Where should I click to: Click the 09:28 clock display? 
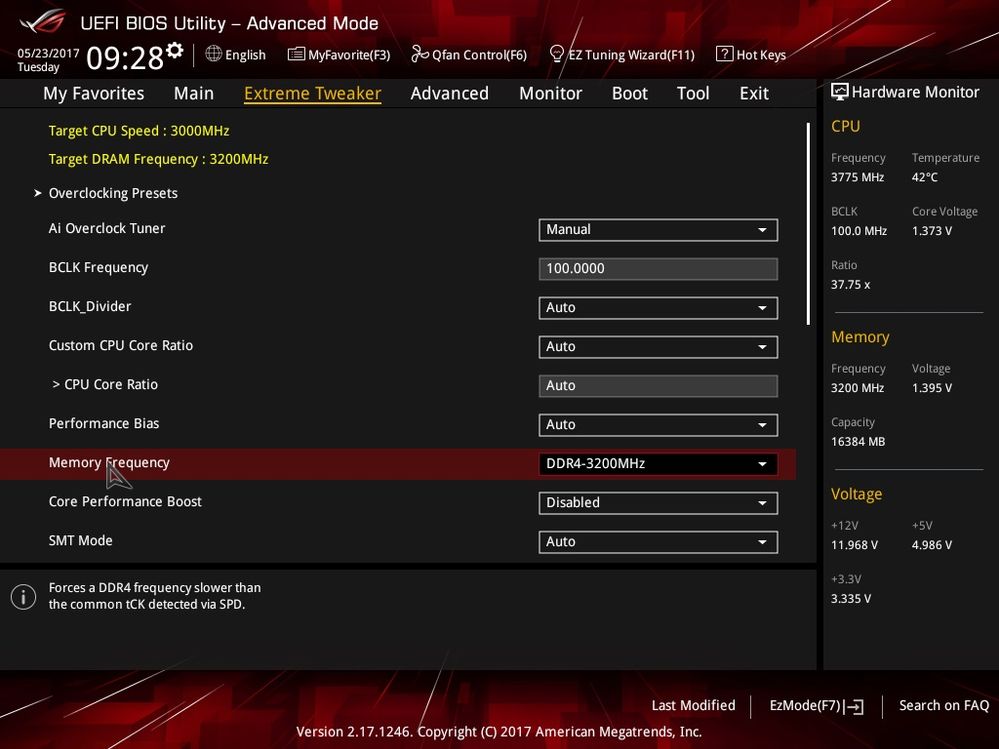125,58
